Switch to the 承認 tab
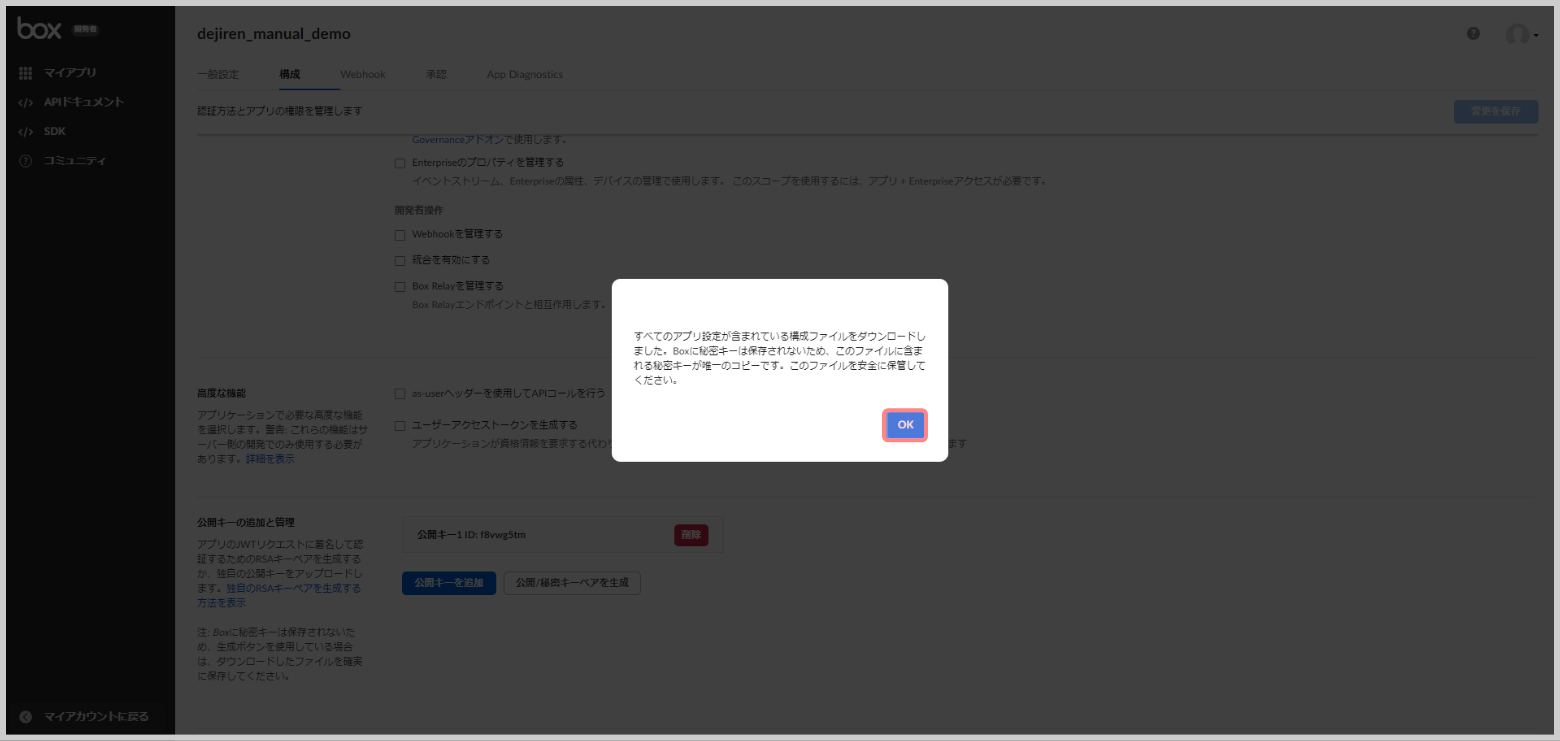Viewport: 1560px width, 741px height. (x=436, y=75)
